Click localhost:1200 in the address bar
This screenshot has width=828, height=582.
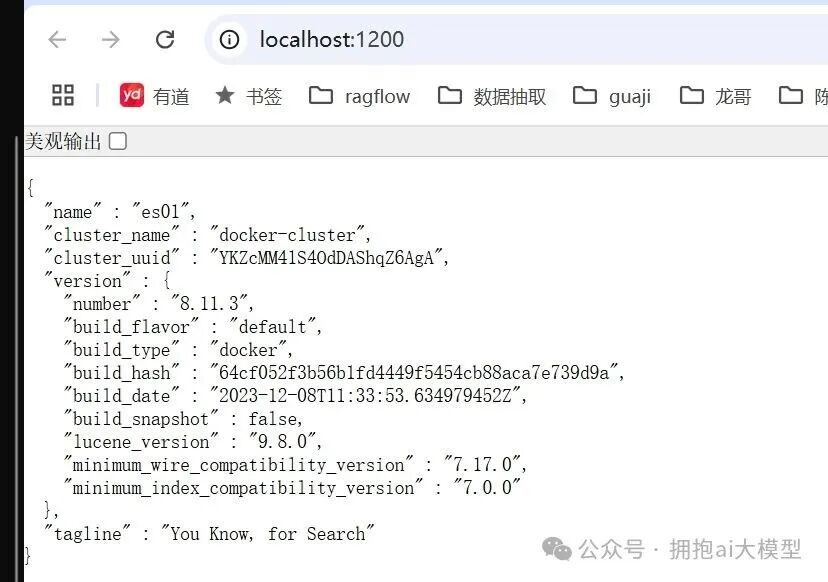coord(330,40)
